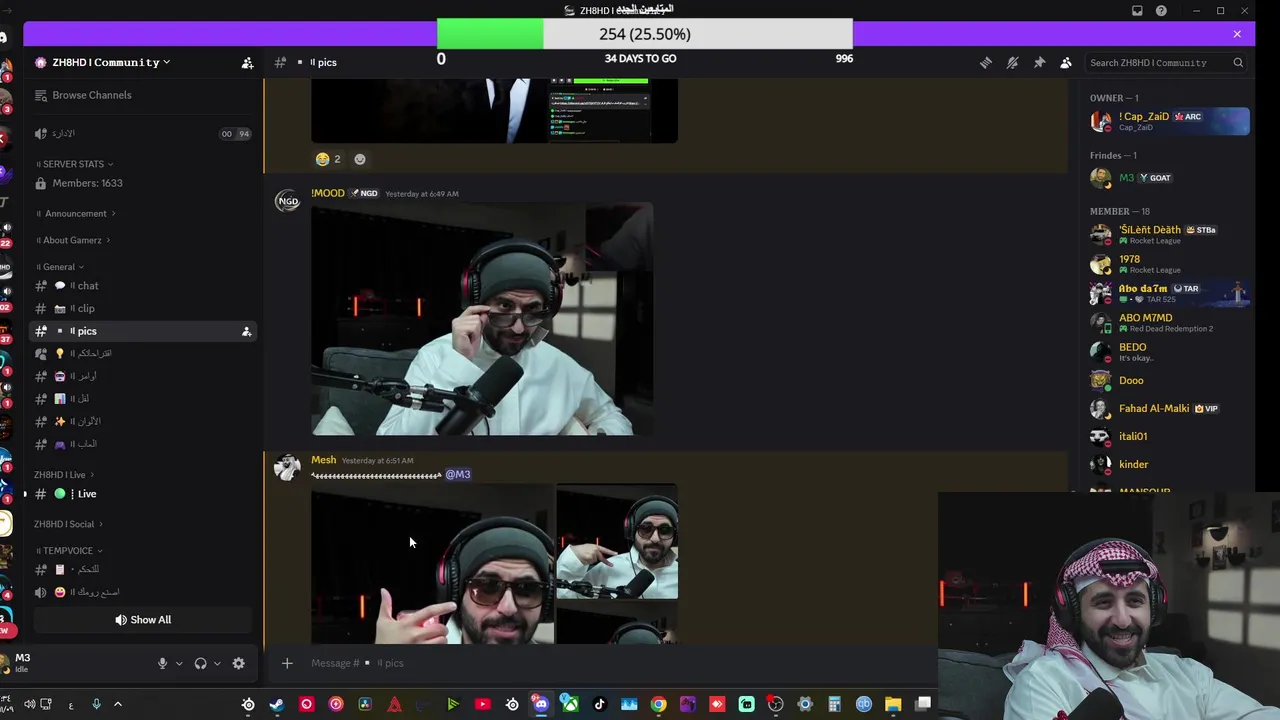
Task: Open Fahad Al-Malki VIP member entry
Action: click(1168, 409)
